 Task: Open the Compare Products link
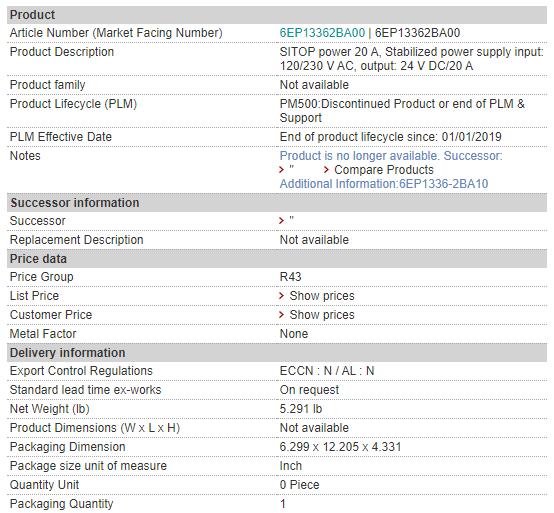pos(384,170)
